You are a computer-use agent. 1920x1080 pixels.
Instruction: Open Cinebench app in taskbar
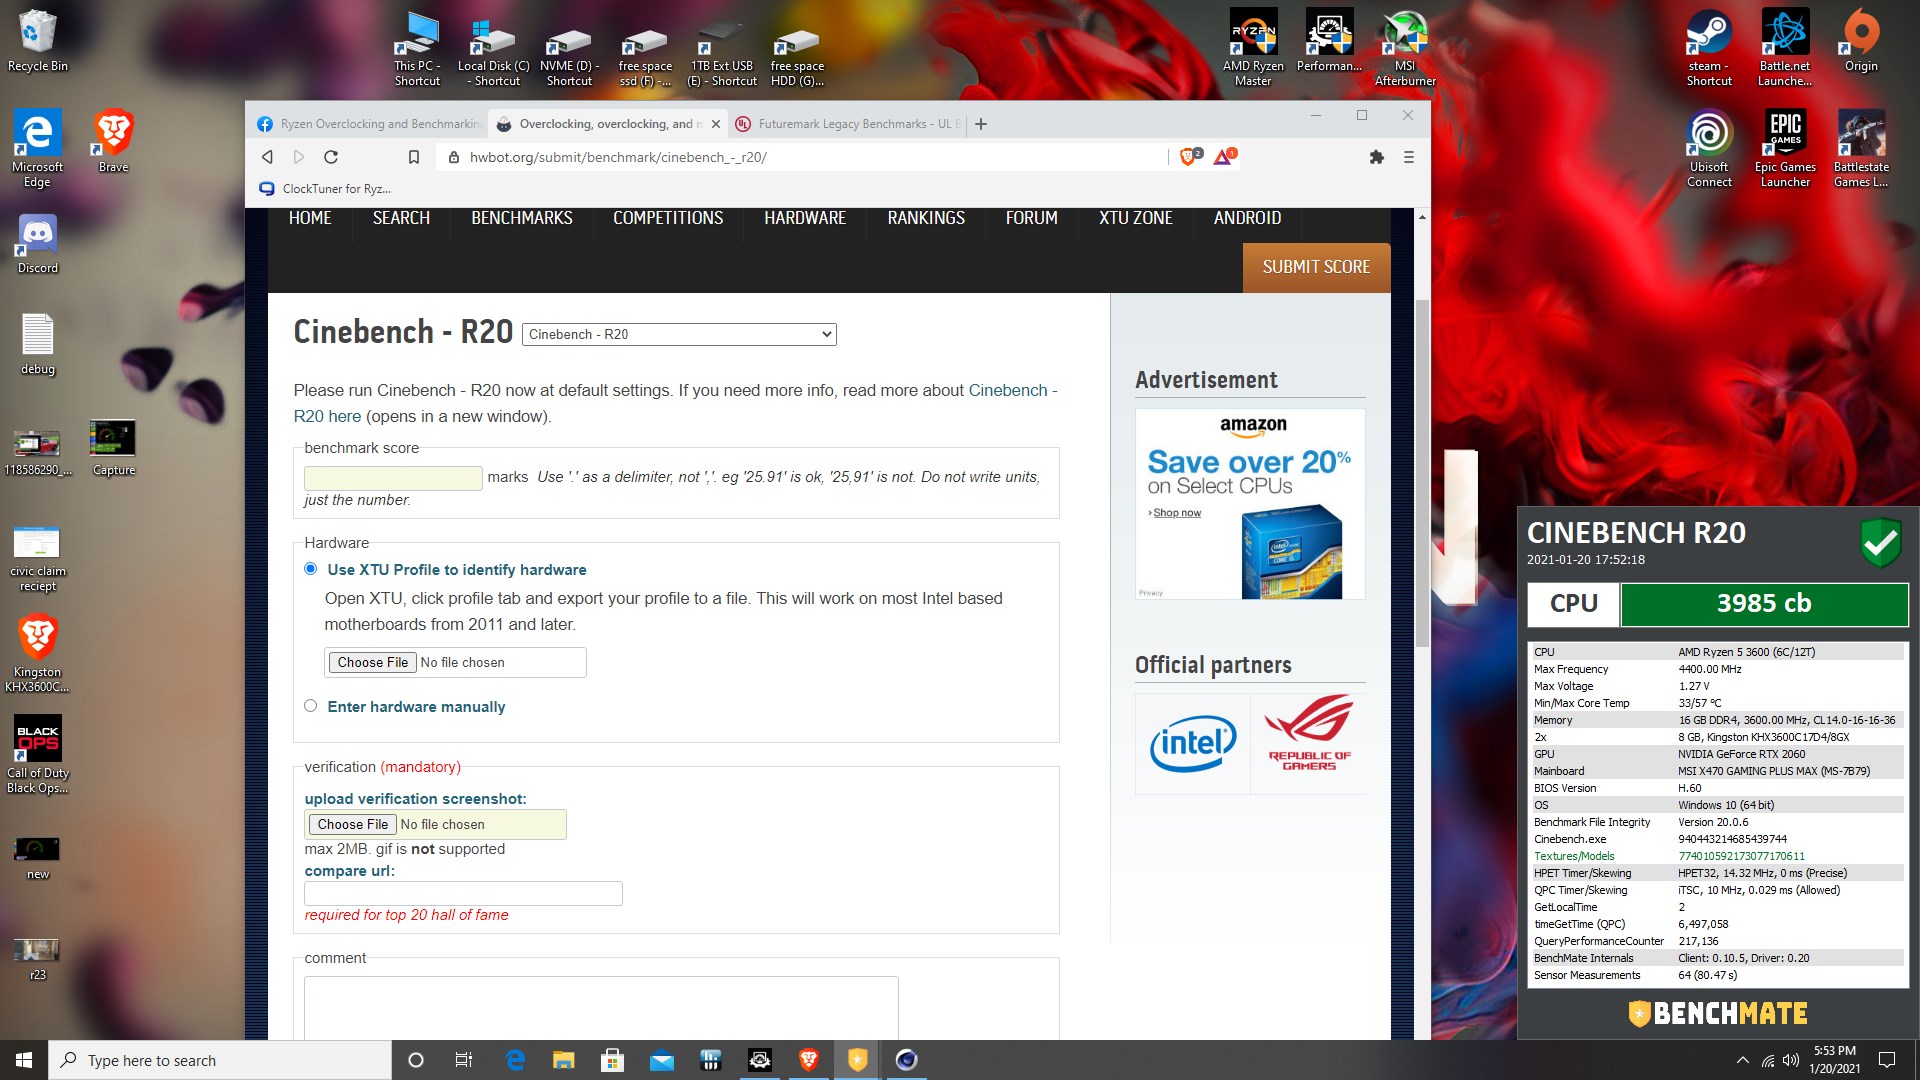click(906, 1060)
